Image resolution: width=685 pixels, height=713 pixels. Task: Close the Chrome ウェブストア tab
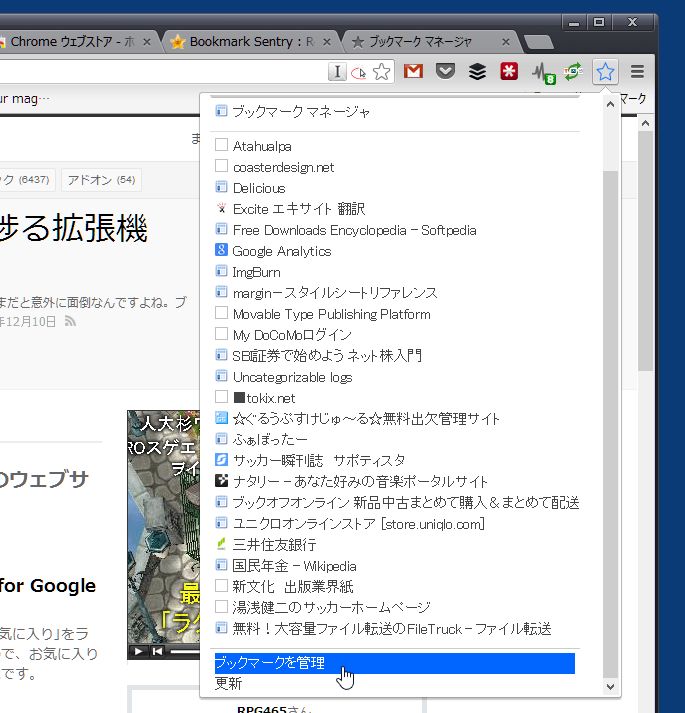[147, 42]
